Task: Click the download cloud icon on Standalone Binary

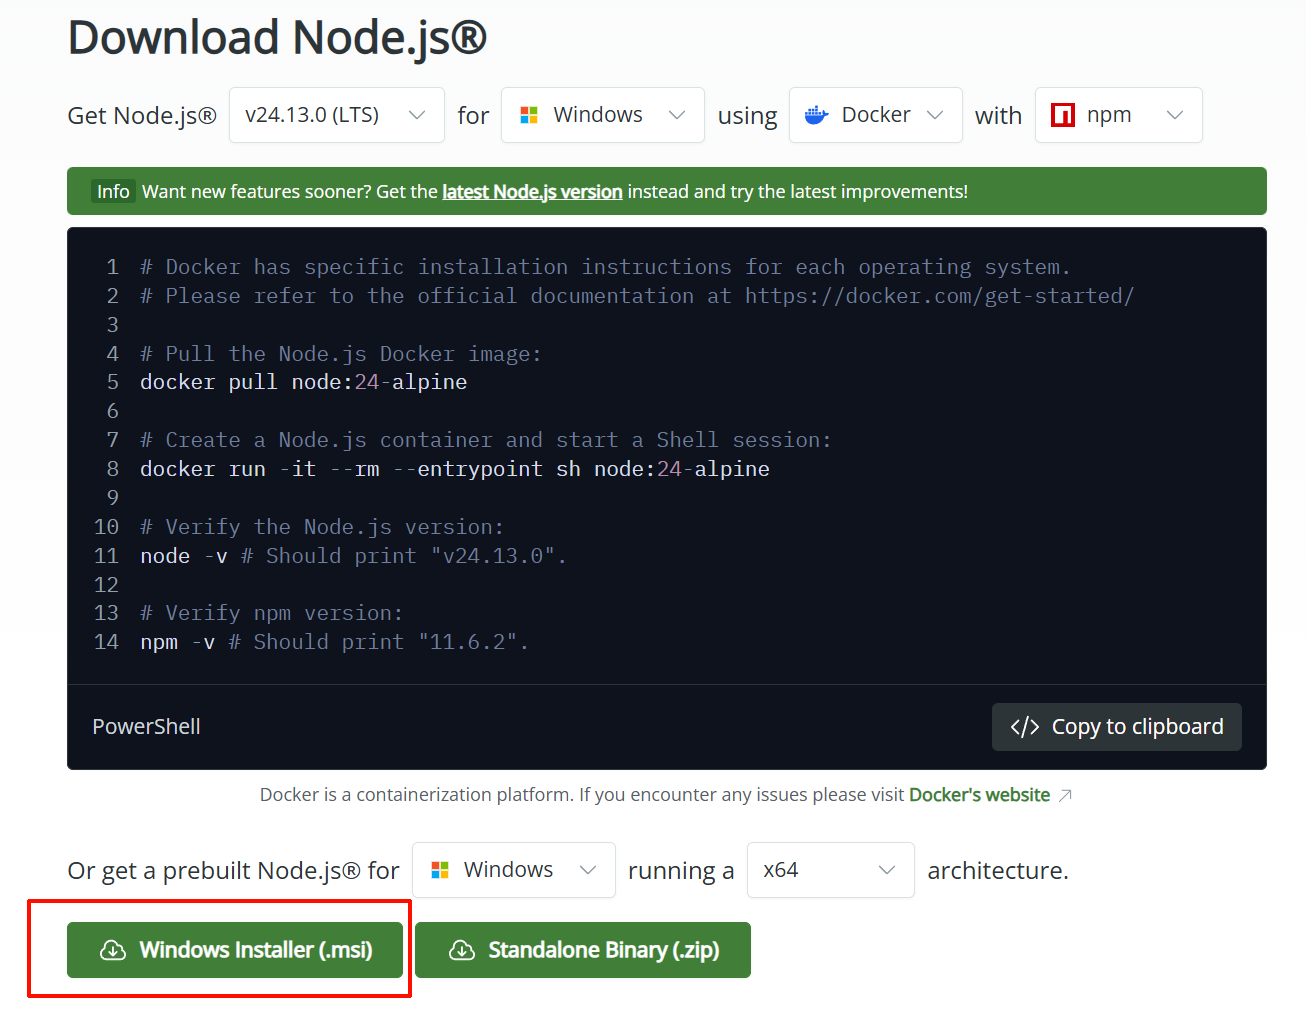Action: click(462, 950)
